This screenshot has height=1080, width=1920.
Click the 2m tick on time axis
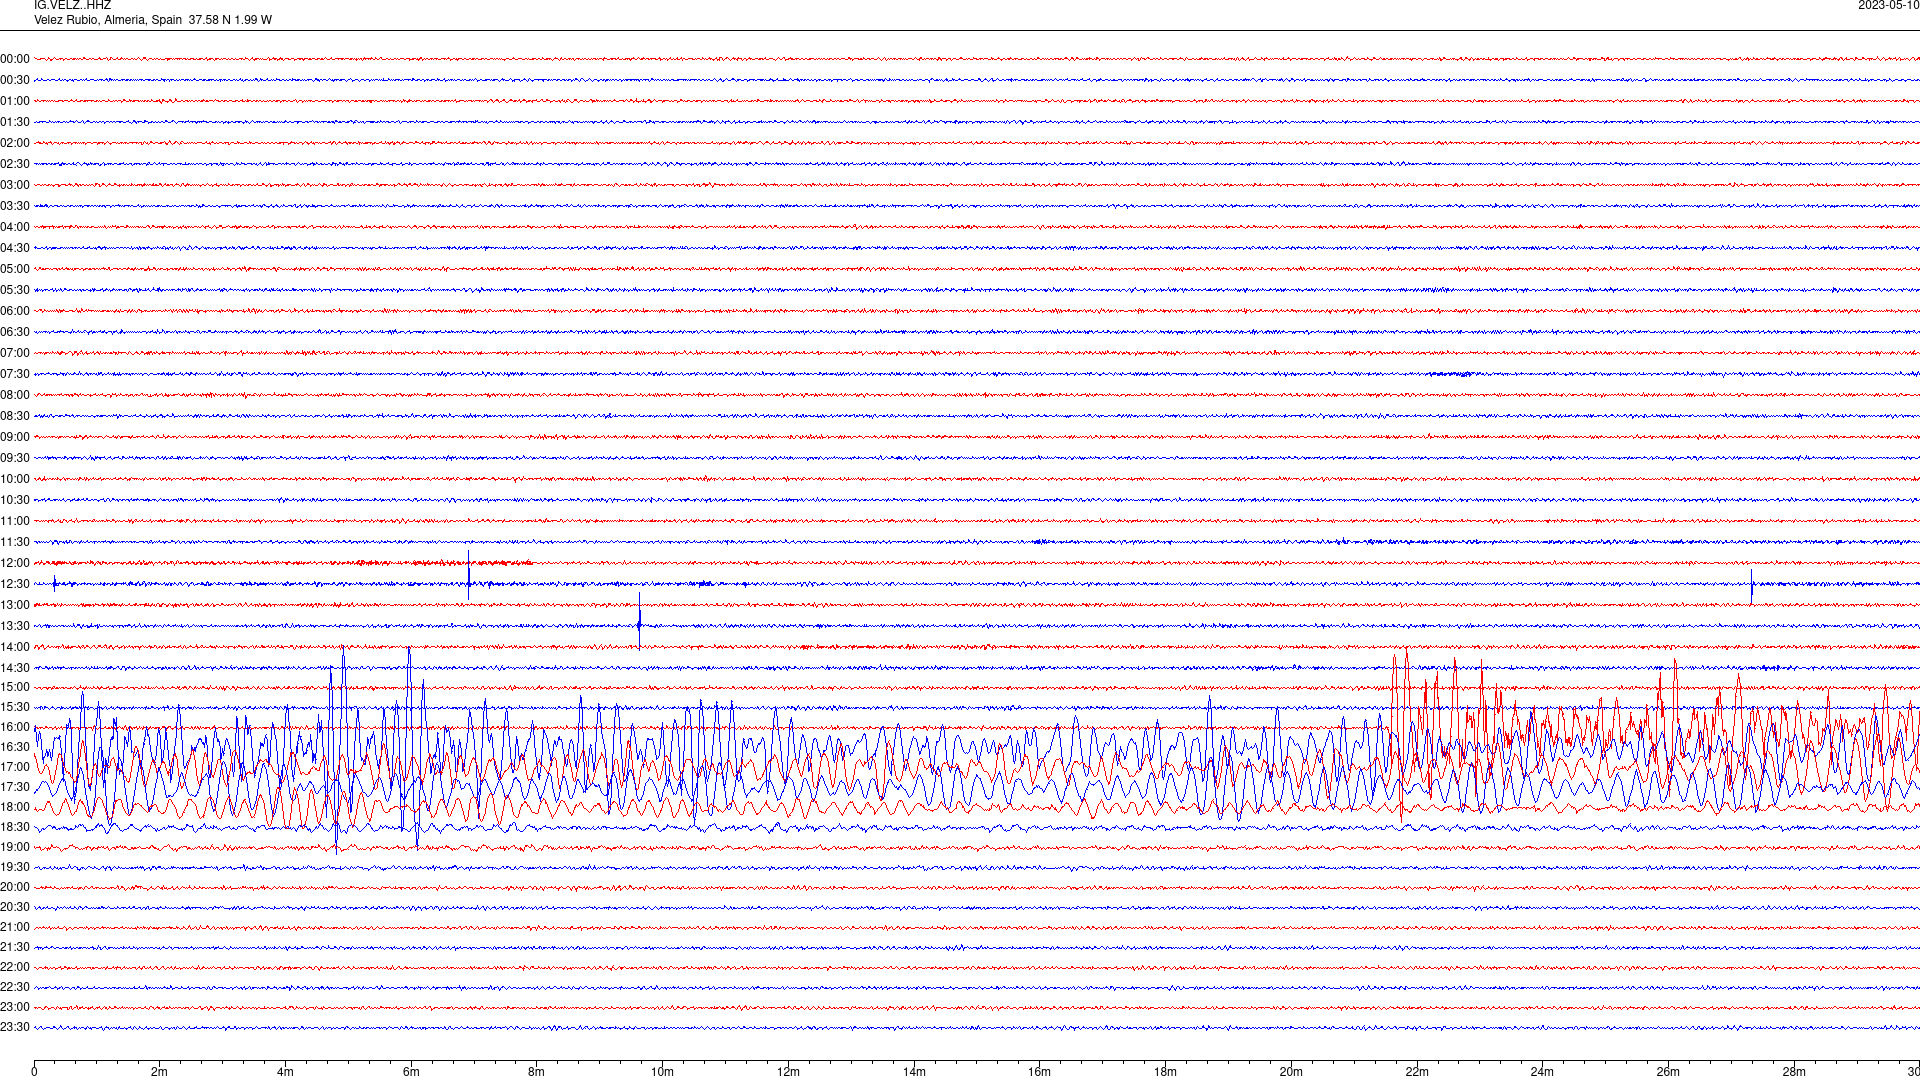(160, 1072)
